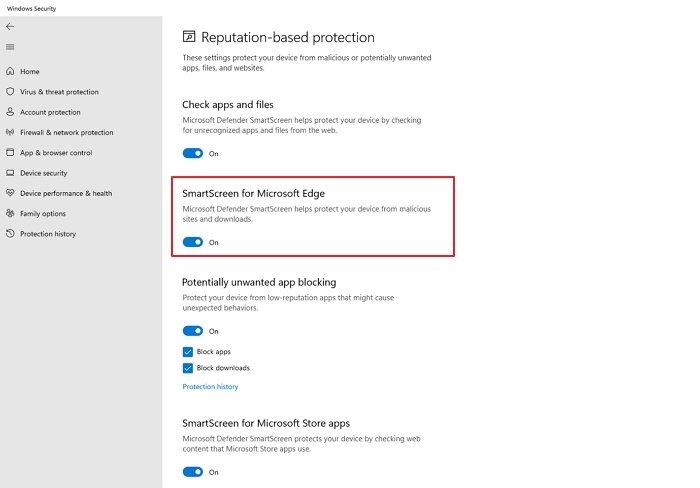The width and height of the screenshot is (700, 488).
Task: Open the hamburger navigation menu icon
Action: coord(10,47)
